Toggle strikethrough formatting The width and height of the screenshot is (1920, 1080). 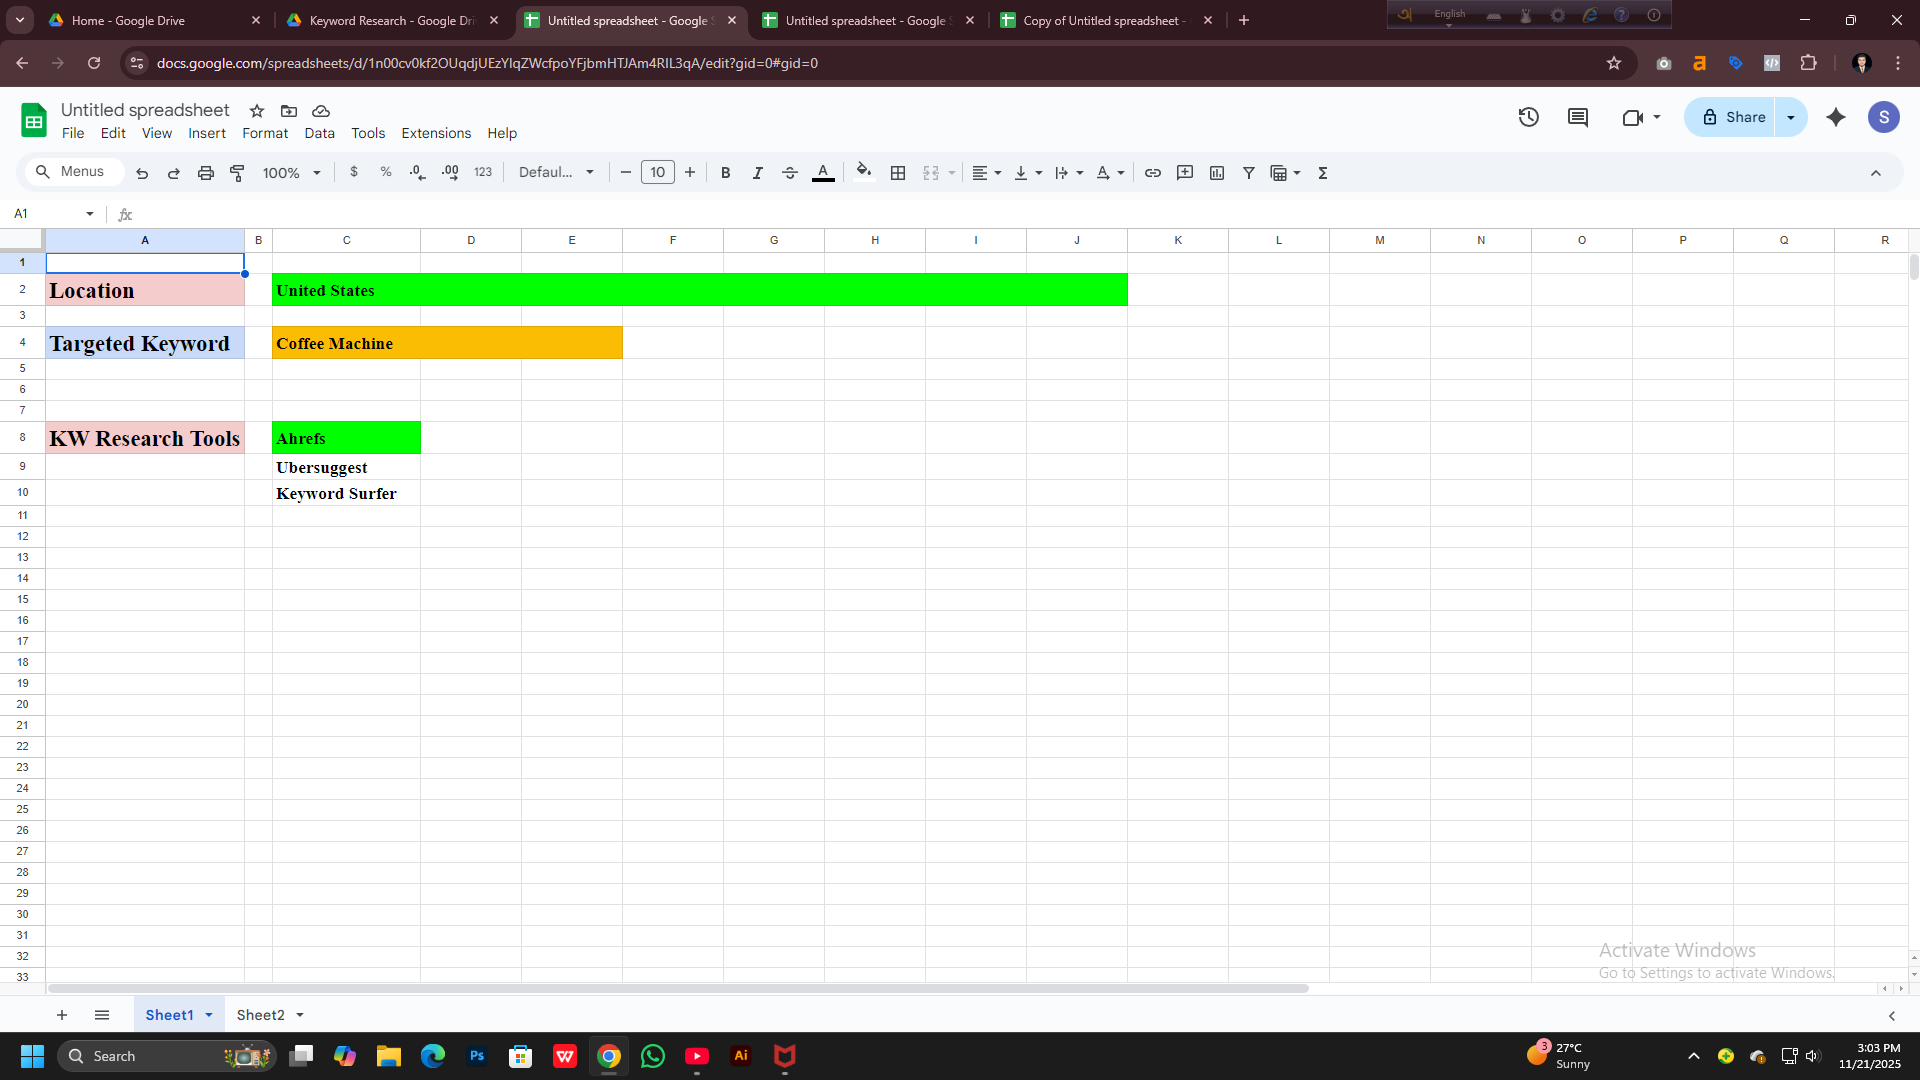point(789,173)
